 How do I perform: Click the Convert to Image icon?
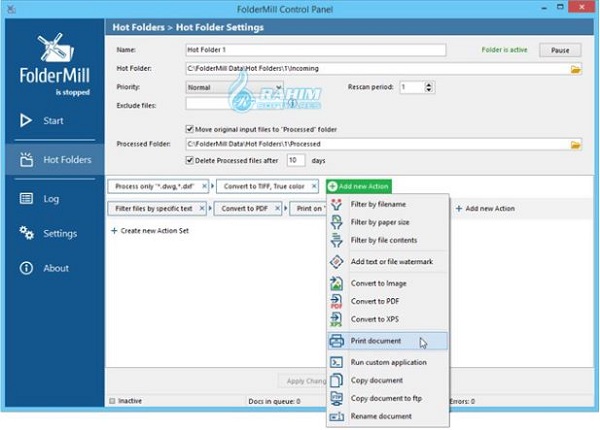coord(336,283)
